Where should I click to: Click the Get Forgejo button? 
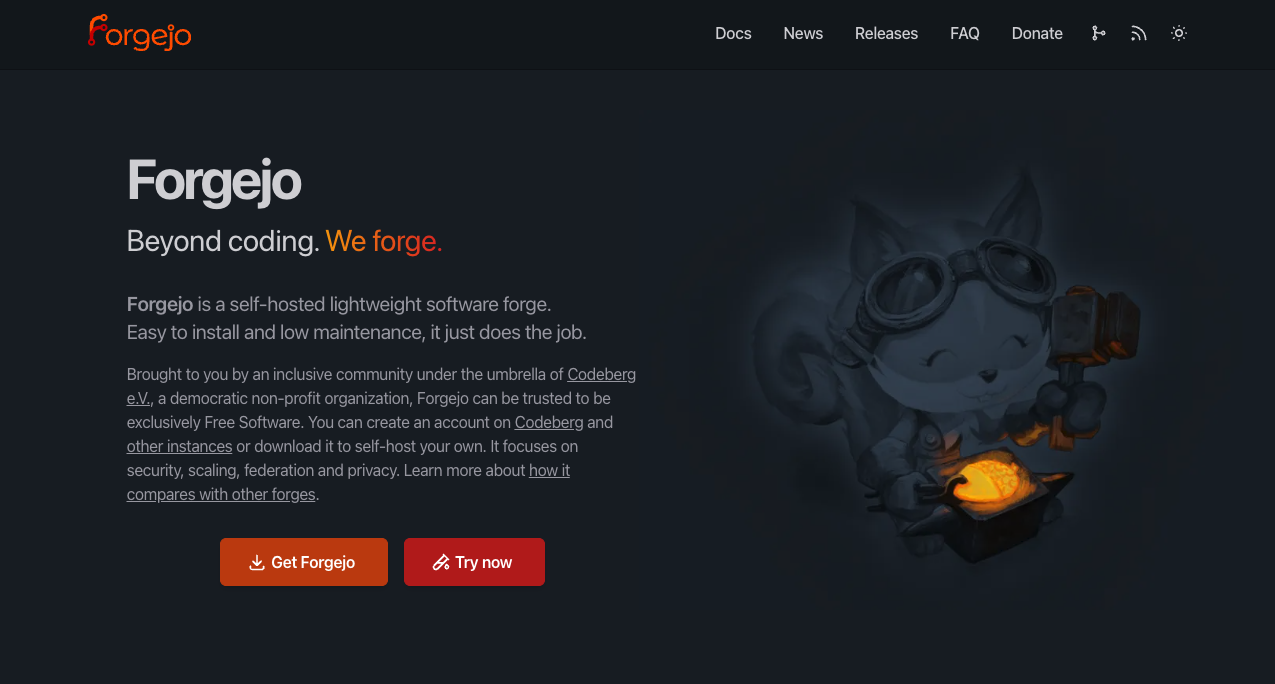pyautogui.click(x=304, y=562)
